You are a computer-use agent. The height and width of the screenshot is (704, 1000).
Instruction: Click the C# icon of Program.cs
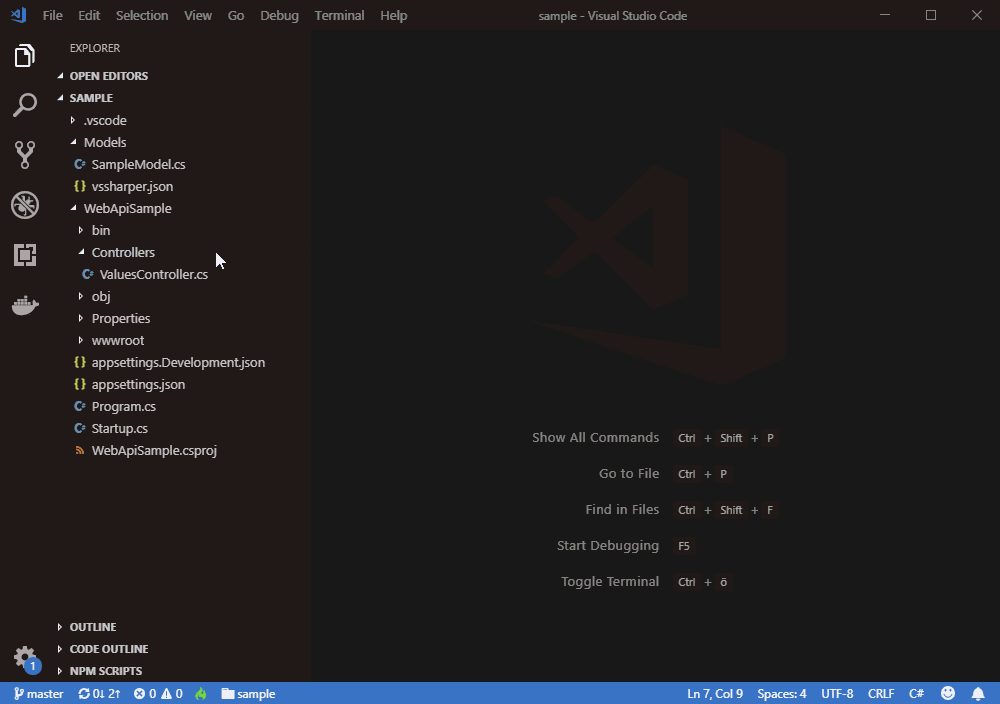[x=80, y=406]
